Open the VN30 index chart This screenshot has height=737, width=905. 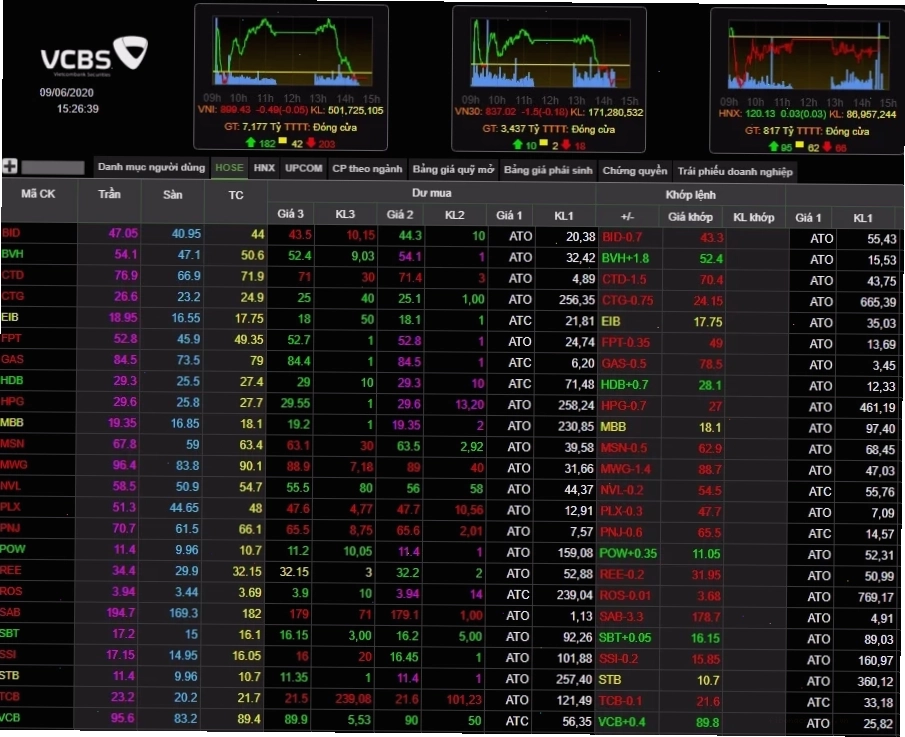pyautogui.click(x=550, y=54)
